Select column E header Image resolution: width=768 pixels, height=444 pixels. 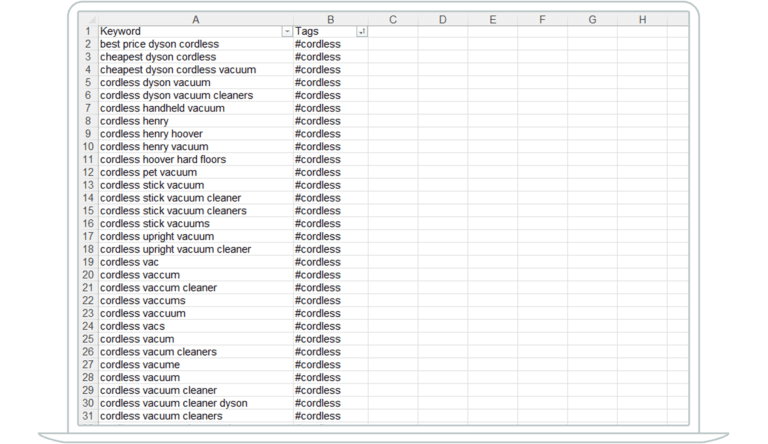pos(493,20)
